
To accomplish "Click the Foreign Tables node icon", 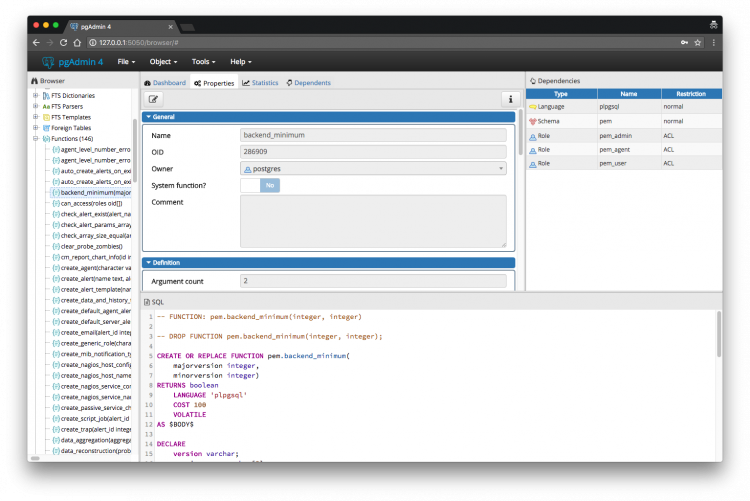I will click(x=45, y=128).
